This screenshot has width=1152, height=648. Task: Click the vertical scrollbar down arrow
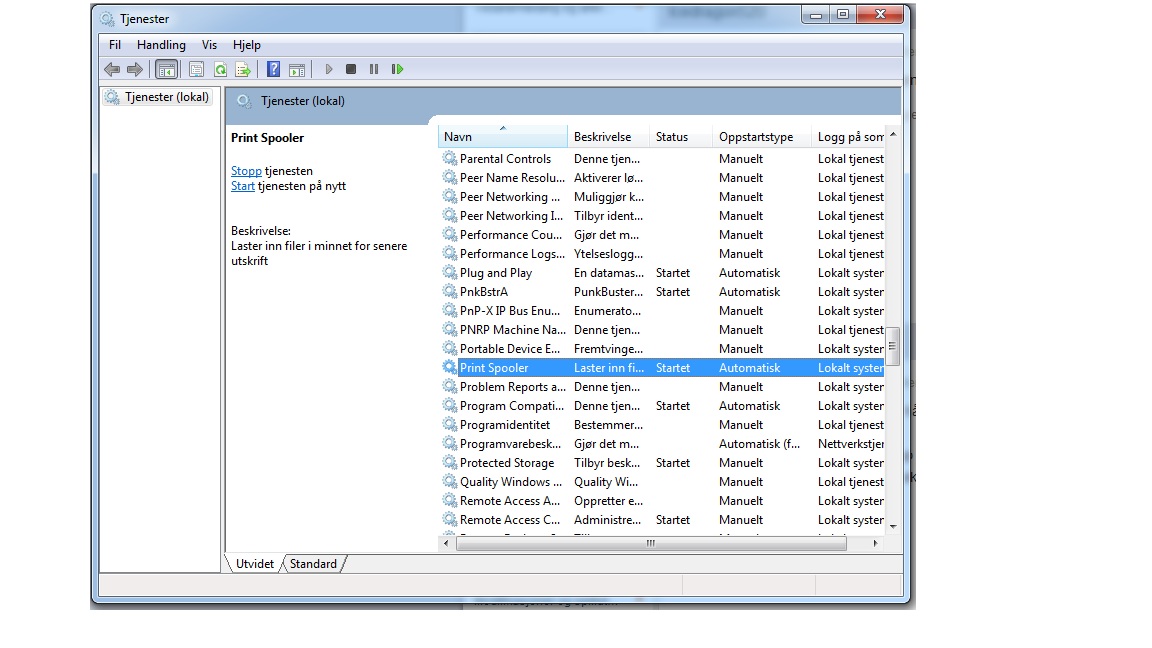pyautogui.click(x=893, y=526)
